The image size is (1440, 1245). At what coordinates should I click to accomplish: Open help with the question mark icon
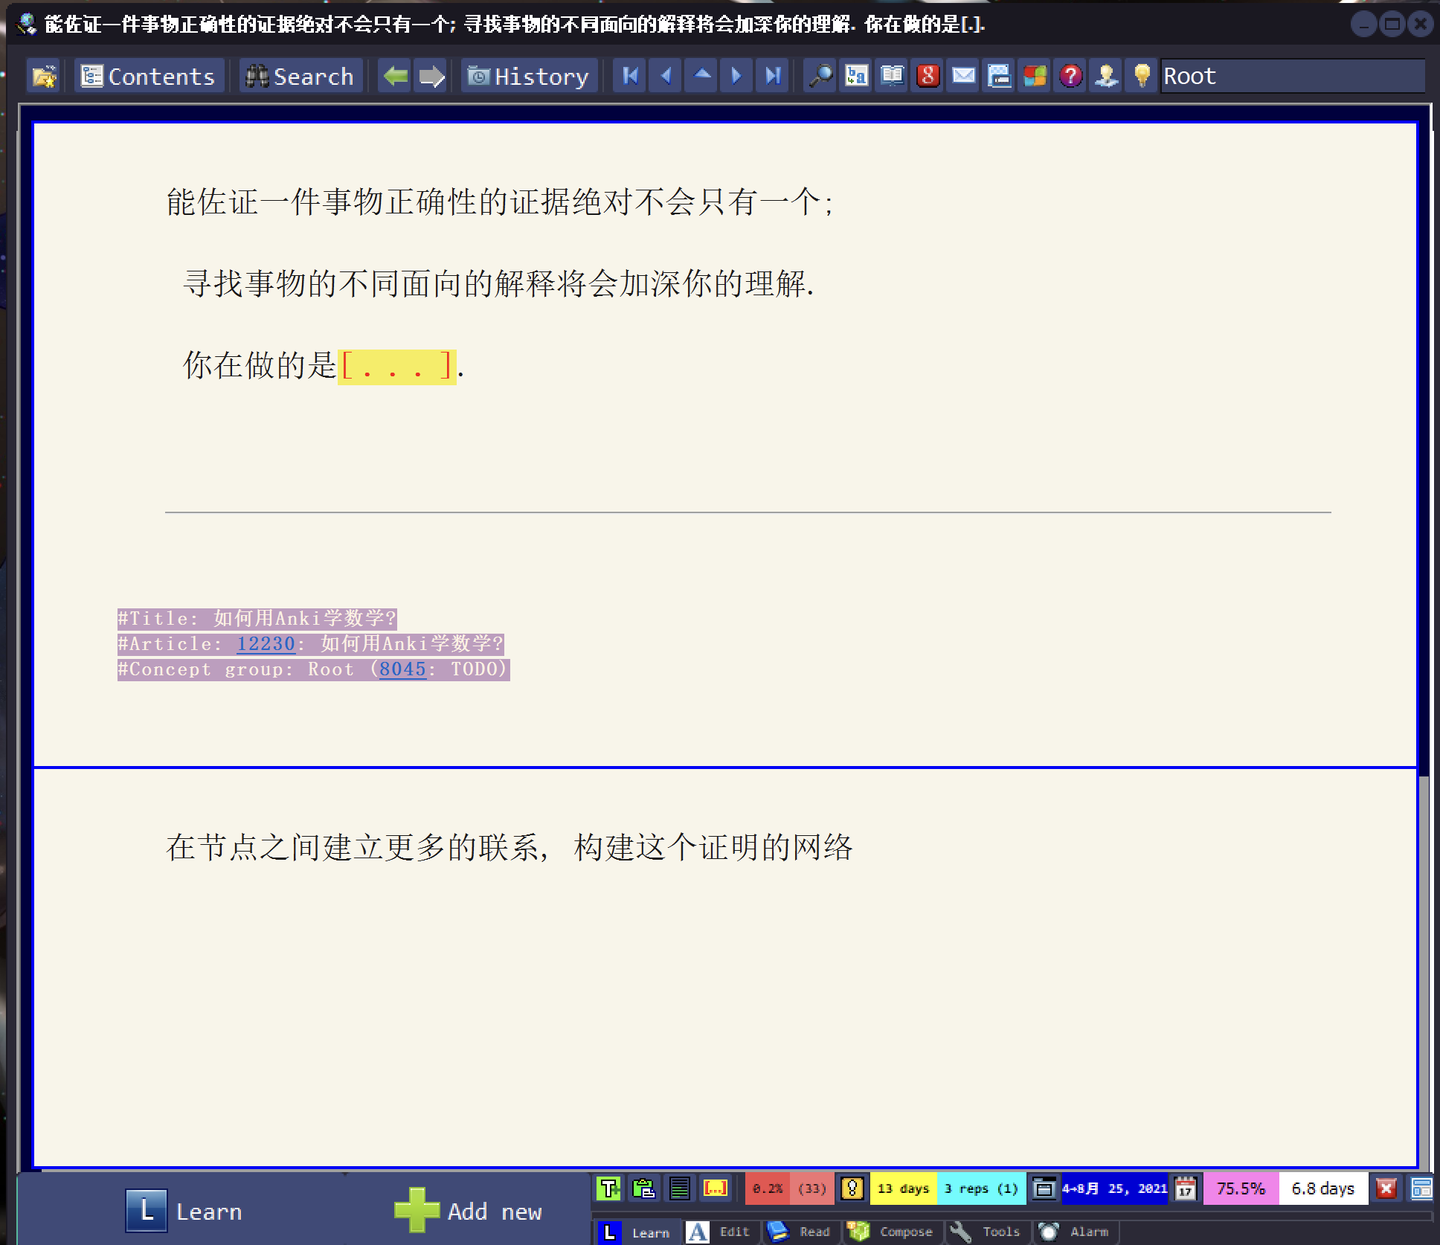click(1071, 76)
